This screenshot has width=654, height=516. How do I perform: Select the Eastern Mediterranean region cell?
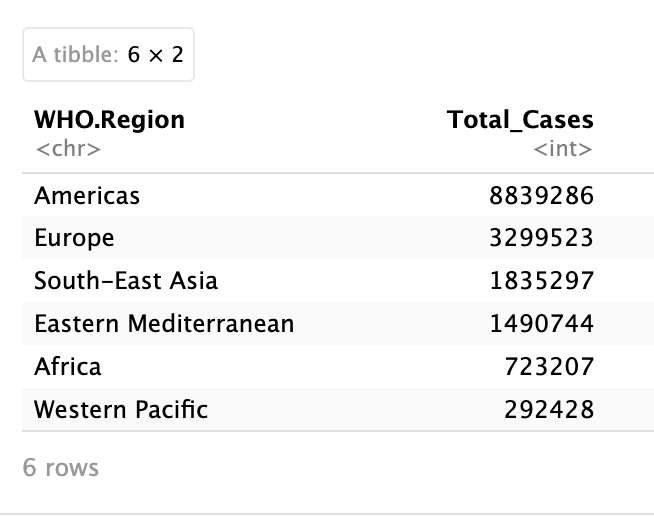click(164, 324)
